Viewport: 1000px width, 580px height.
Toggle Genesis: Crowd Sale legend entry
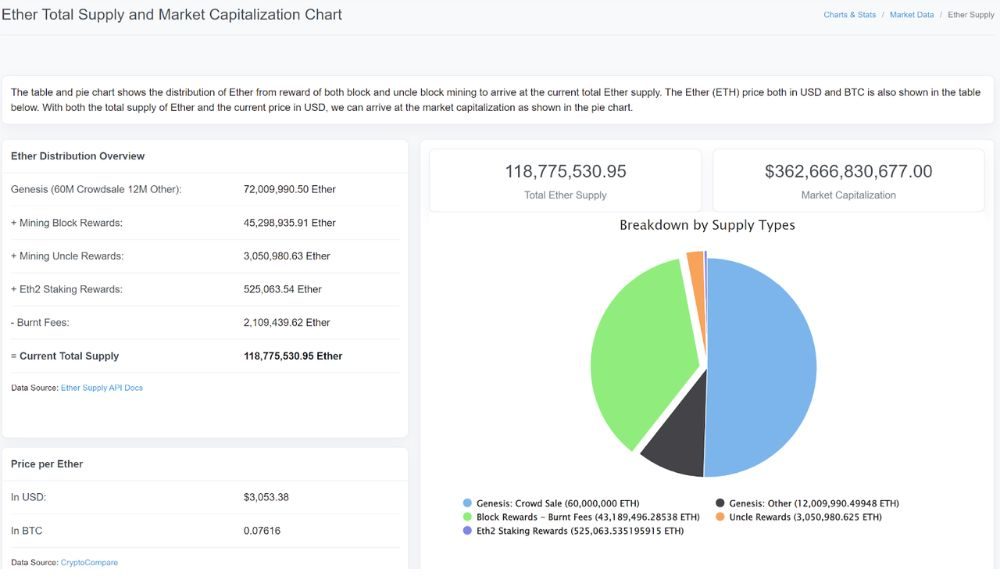[x=557, y=503]
